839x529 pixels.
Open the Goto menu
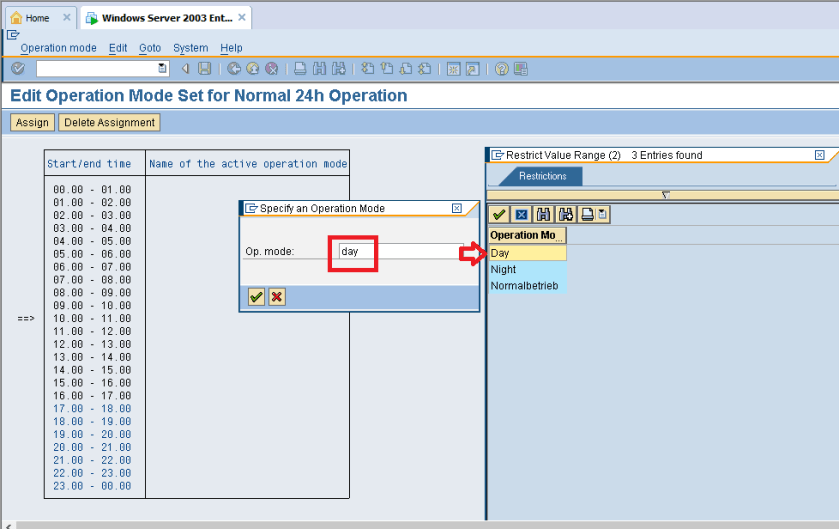coord(150,48)
